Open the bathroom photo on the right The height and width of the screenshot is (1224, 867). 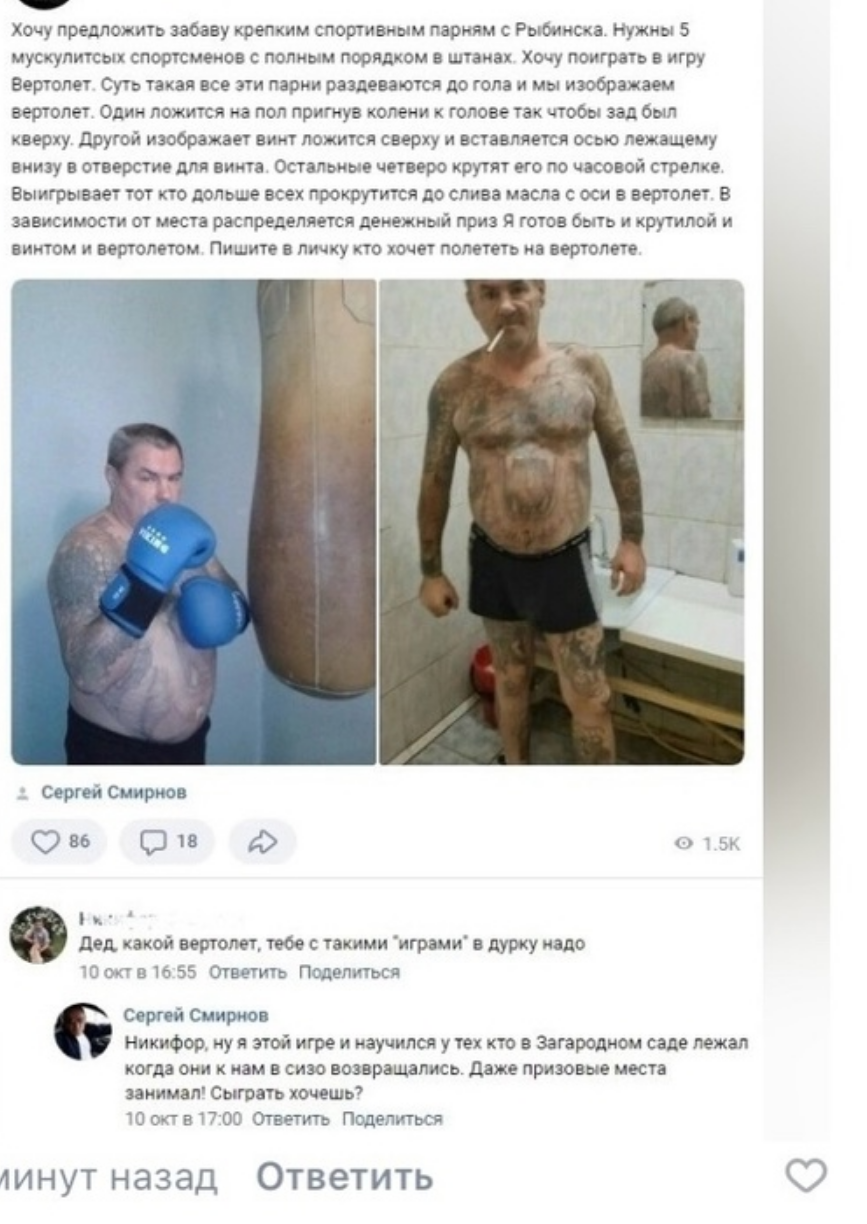(x=562, y=522)
